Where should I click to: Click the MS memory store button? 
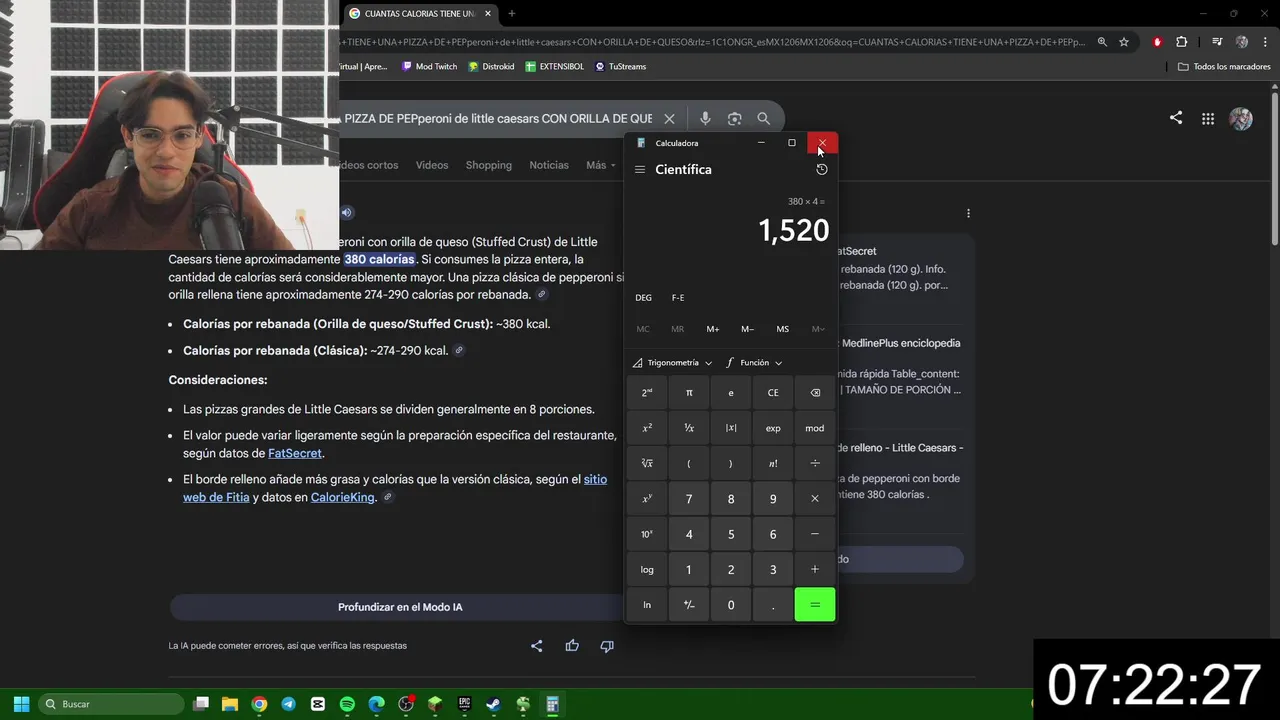coord(783,329)
